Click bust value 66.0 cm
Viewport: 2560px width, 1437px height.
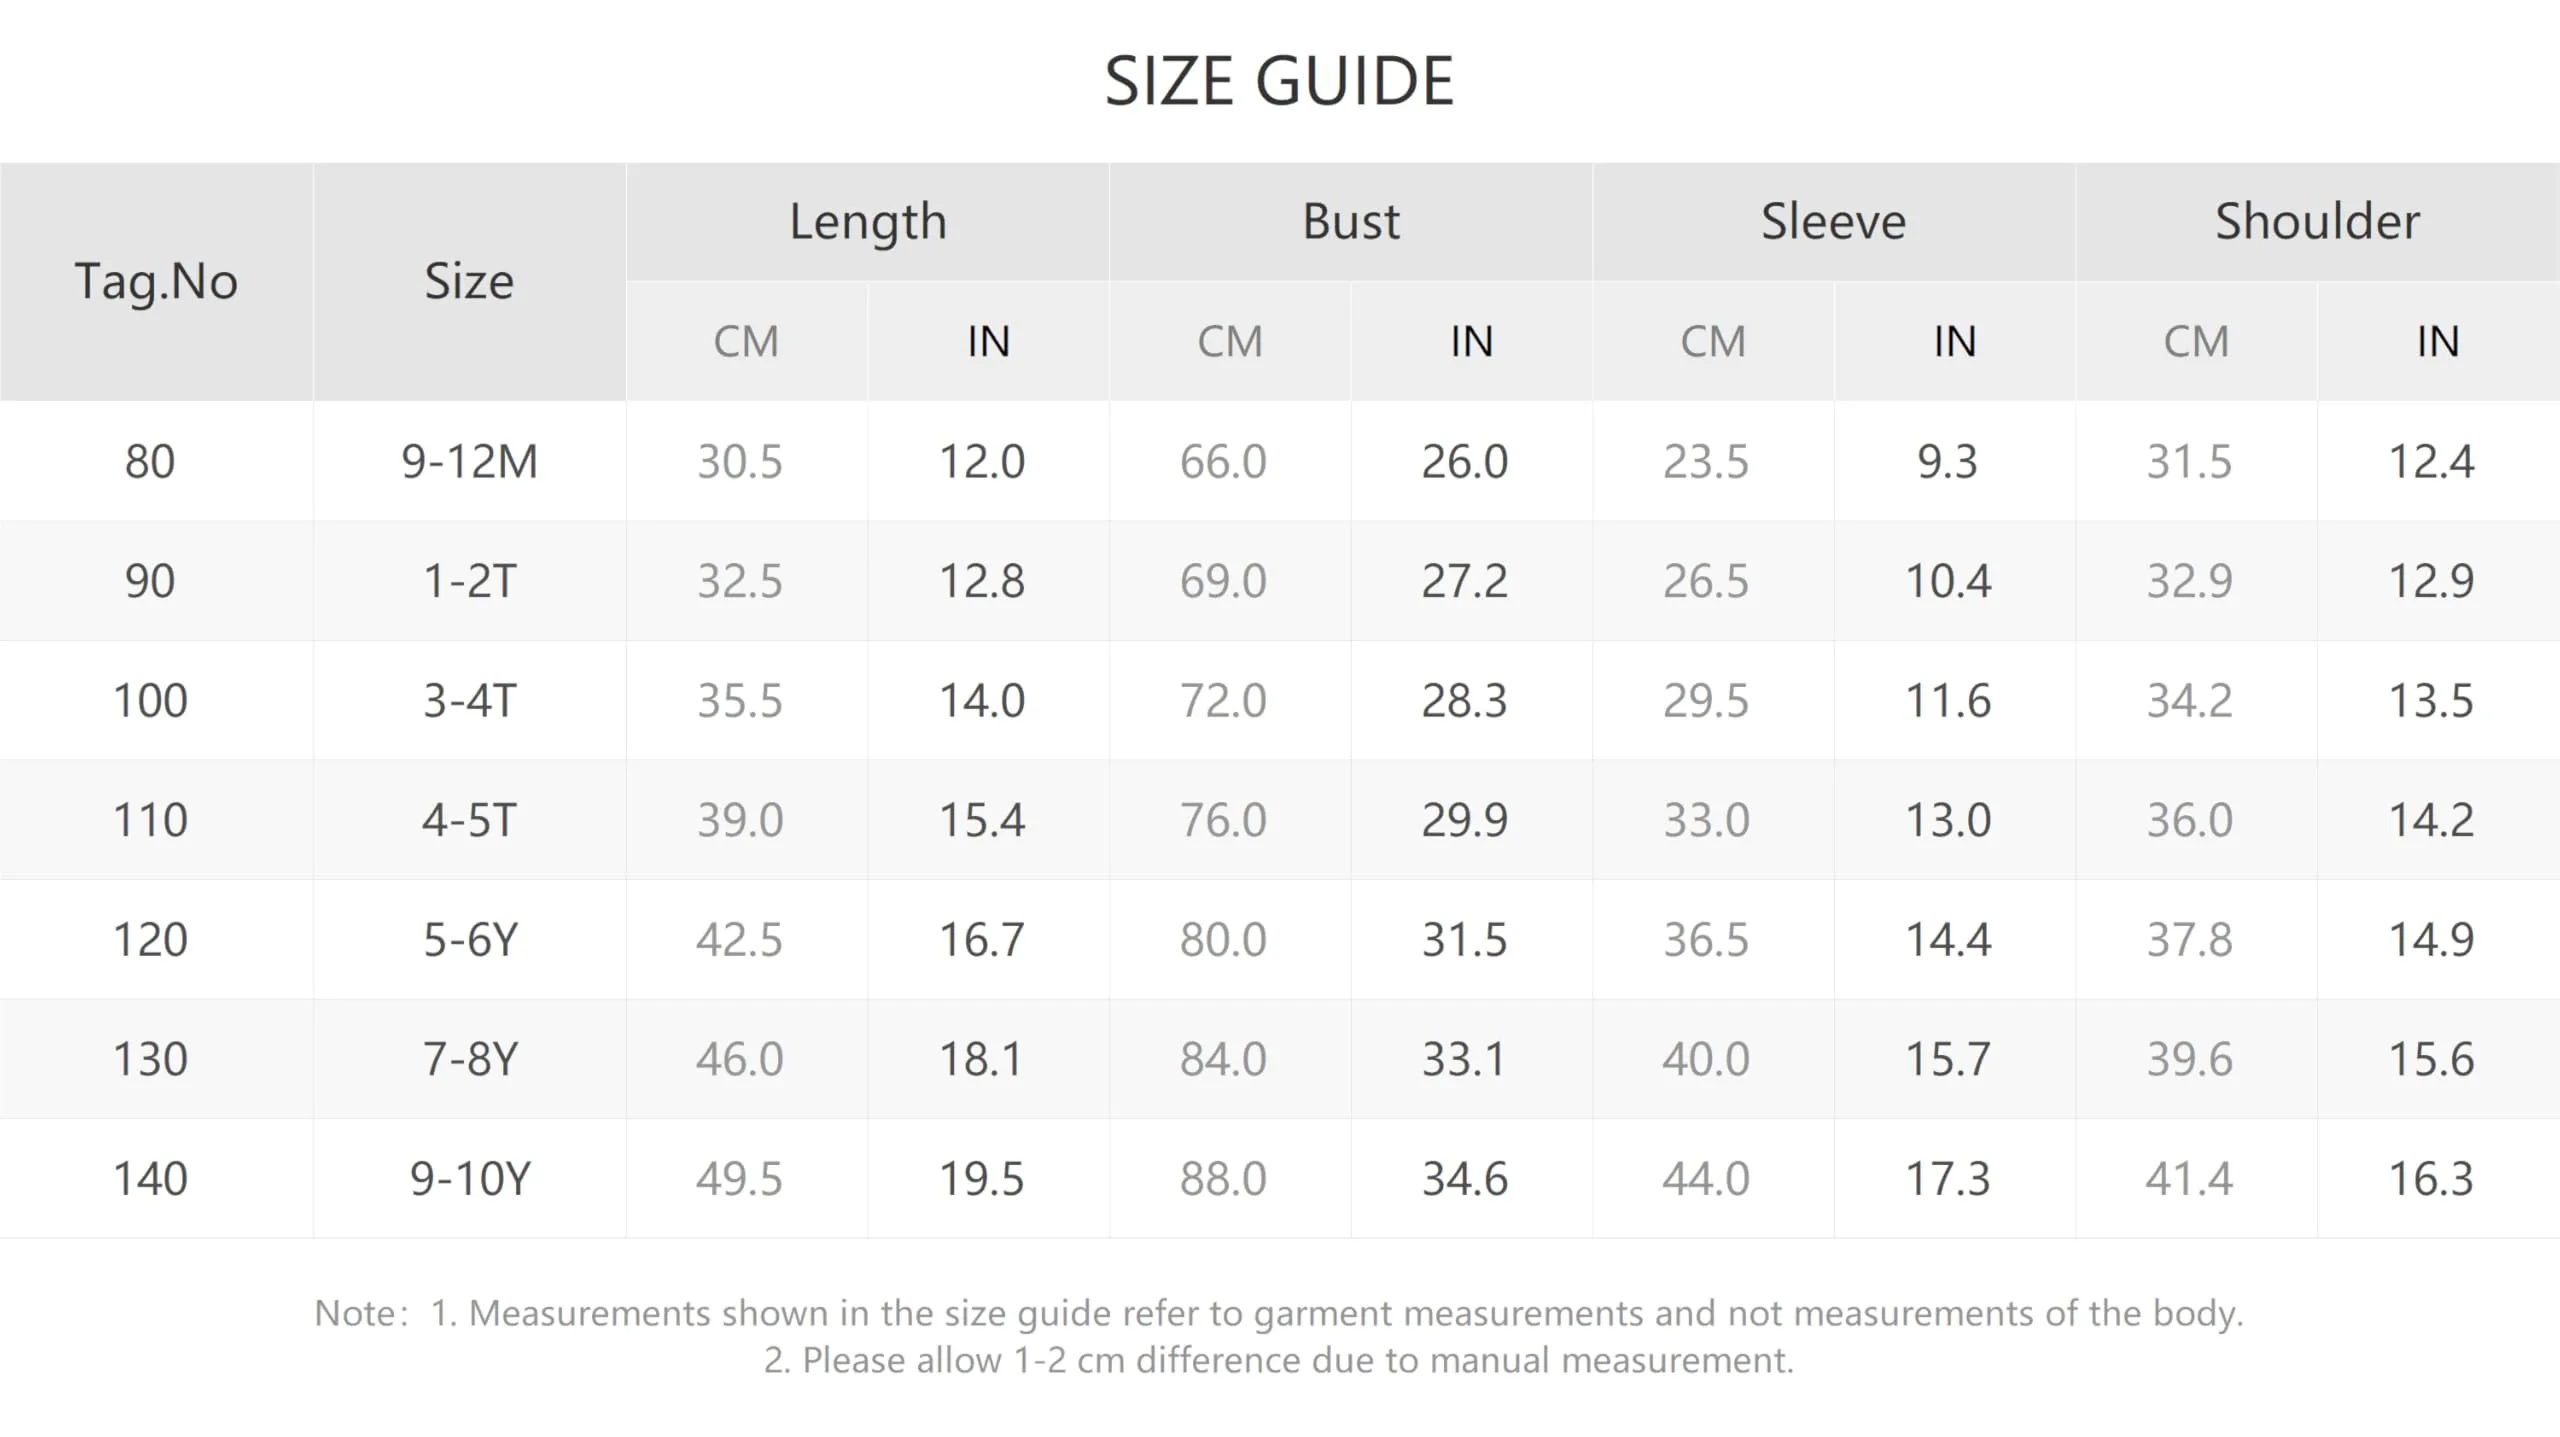(1223, 461)
